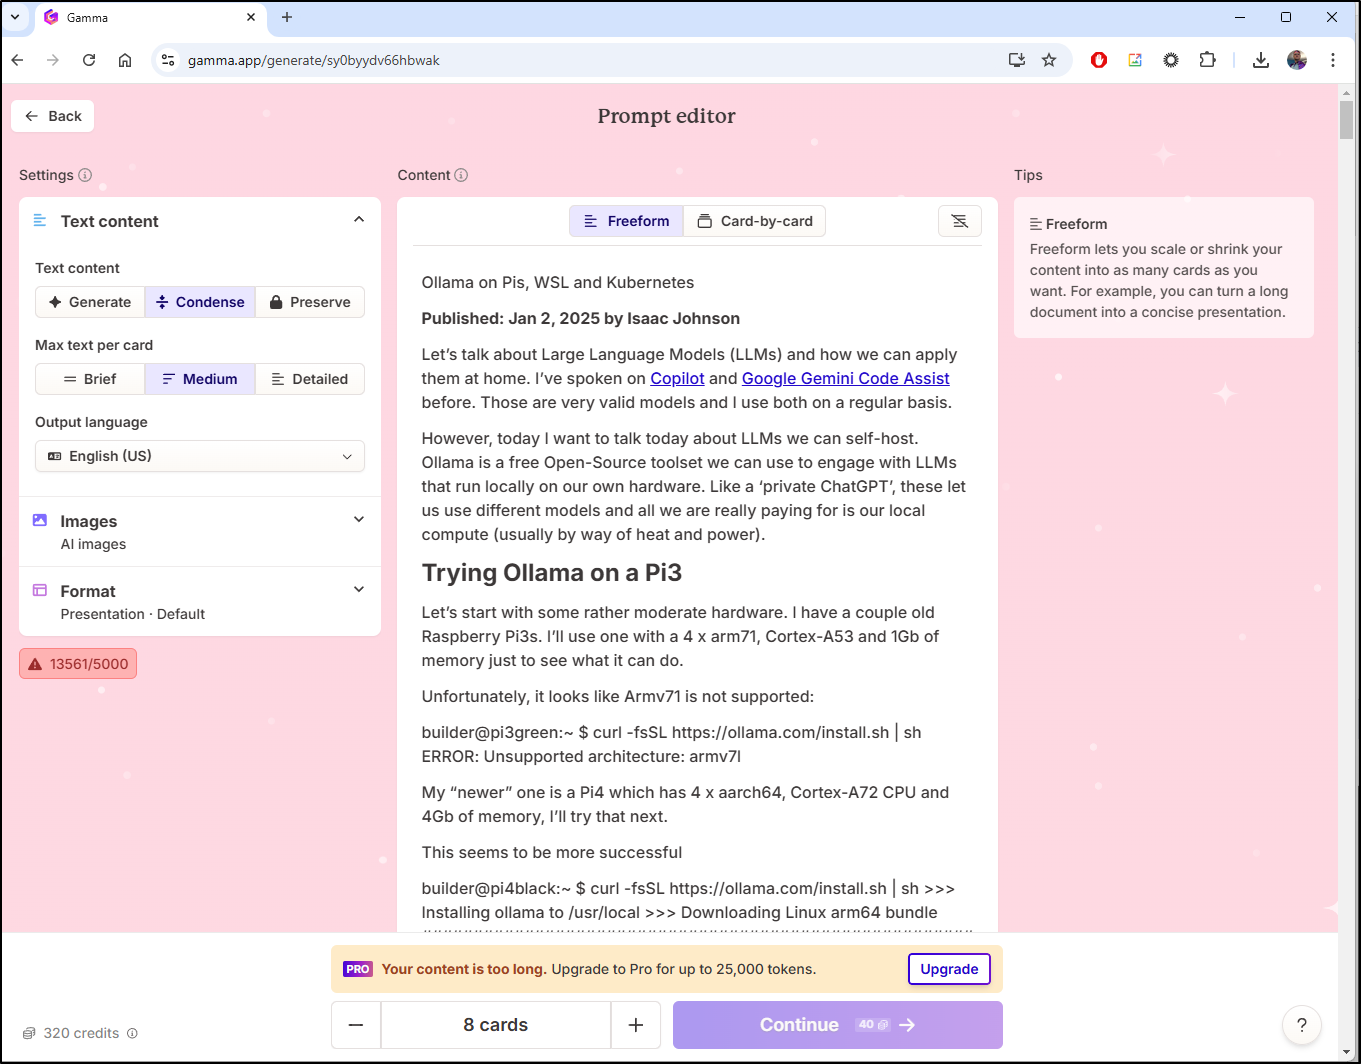Expand the Format section
Viewport: 1361px width, 1064px height.
(x=359, y=590)
